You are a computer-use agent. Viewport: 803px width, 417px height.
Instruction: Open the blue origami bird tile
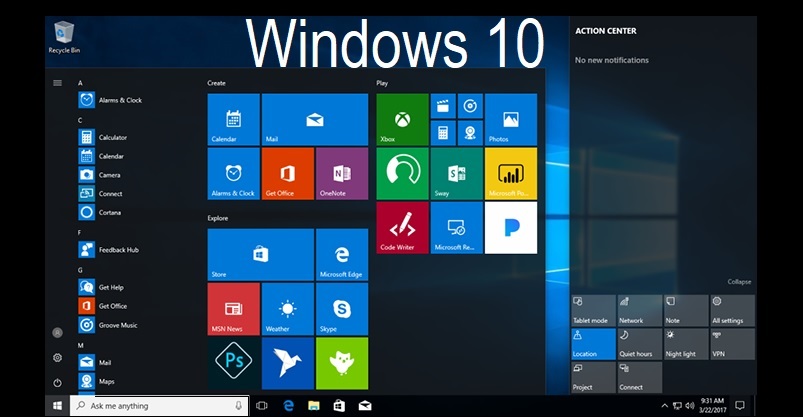point(288,363)
